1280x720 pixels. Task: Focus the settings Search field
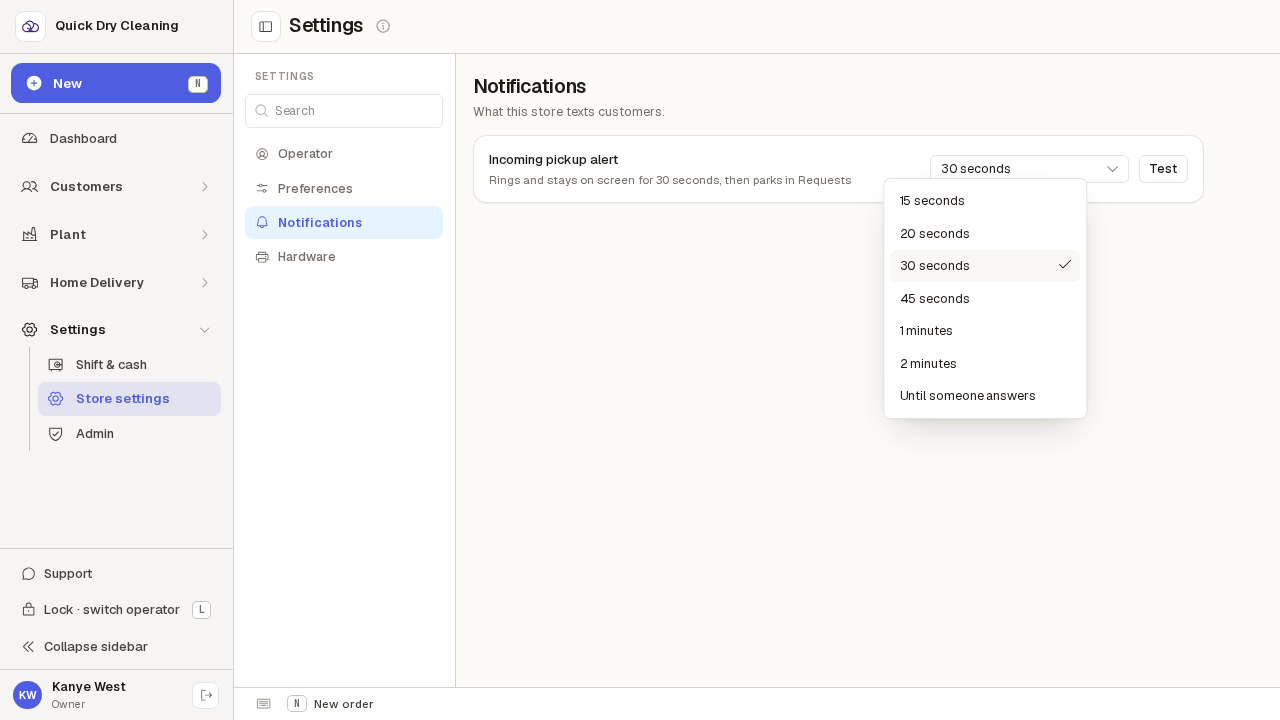click(344, 111)
